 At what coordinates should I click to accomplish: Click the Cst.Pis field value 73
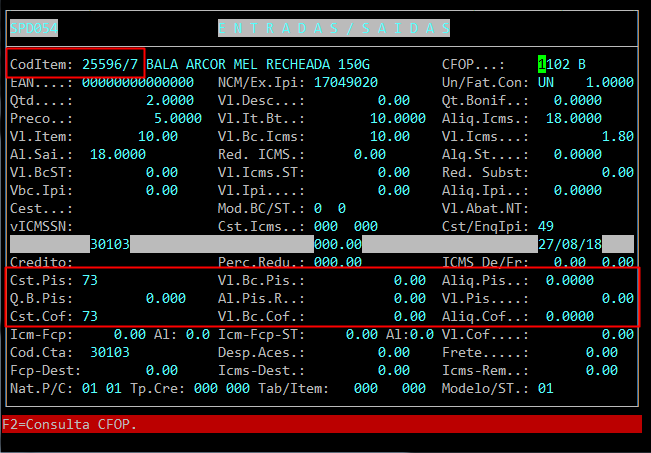[x=89, y=281]
